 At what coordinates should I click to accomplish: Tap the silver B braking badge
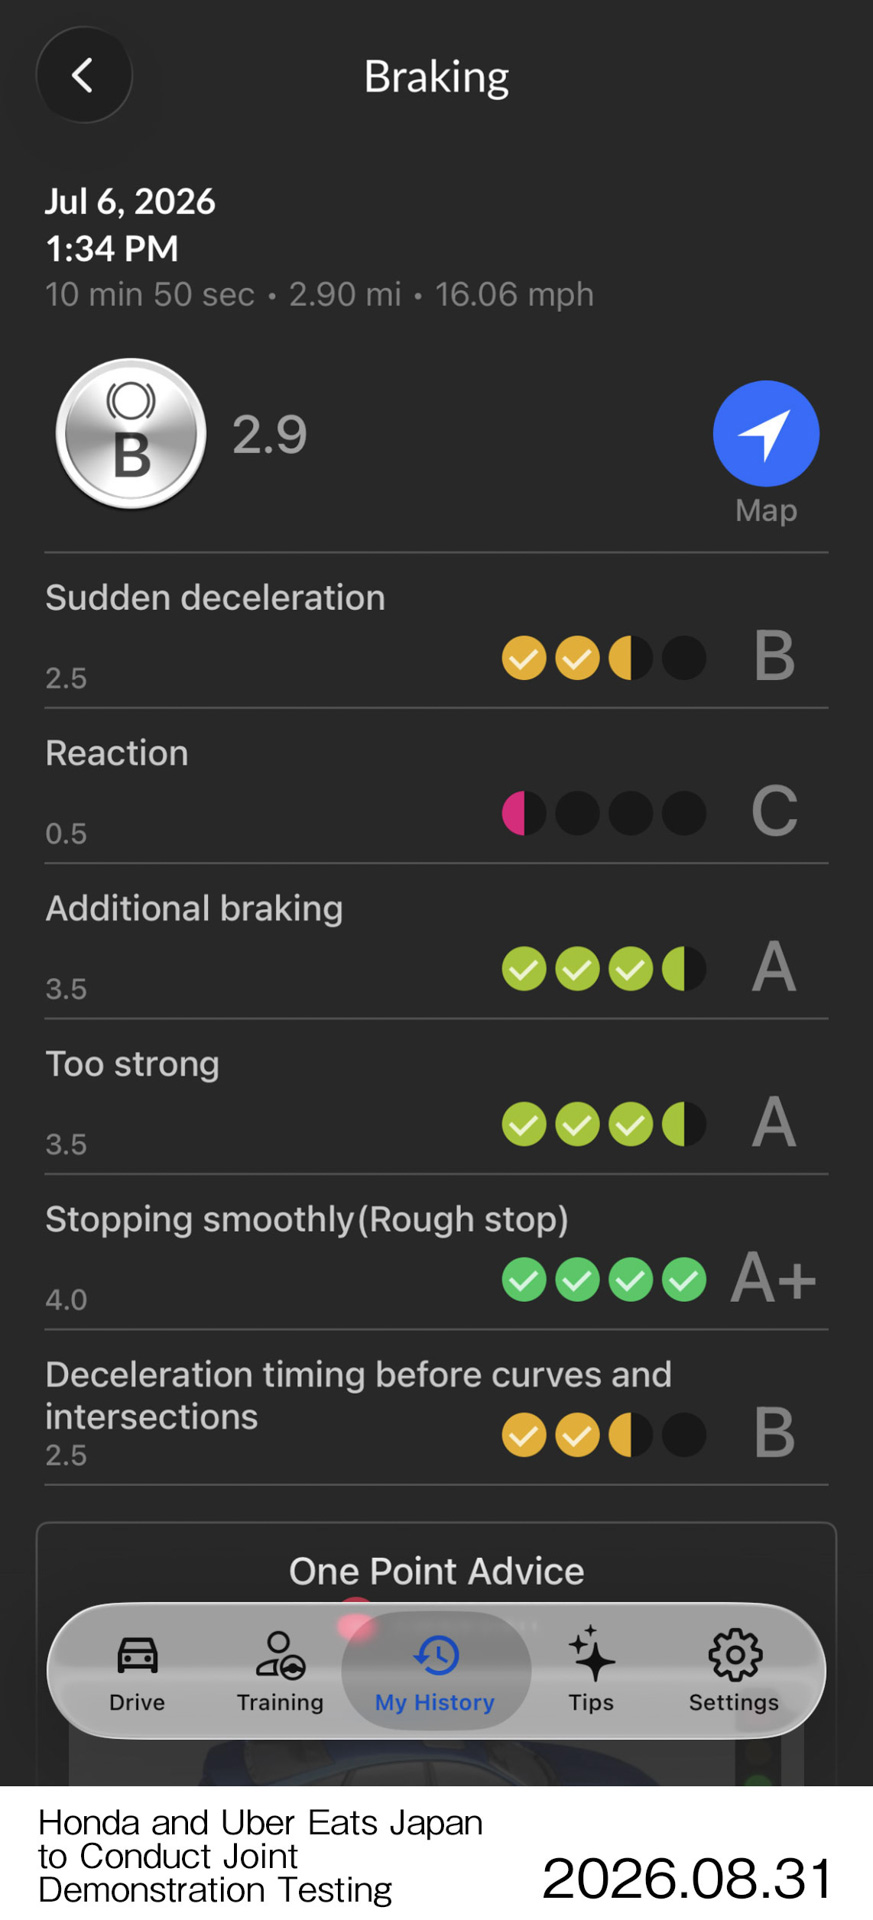click(131, 434)
